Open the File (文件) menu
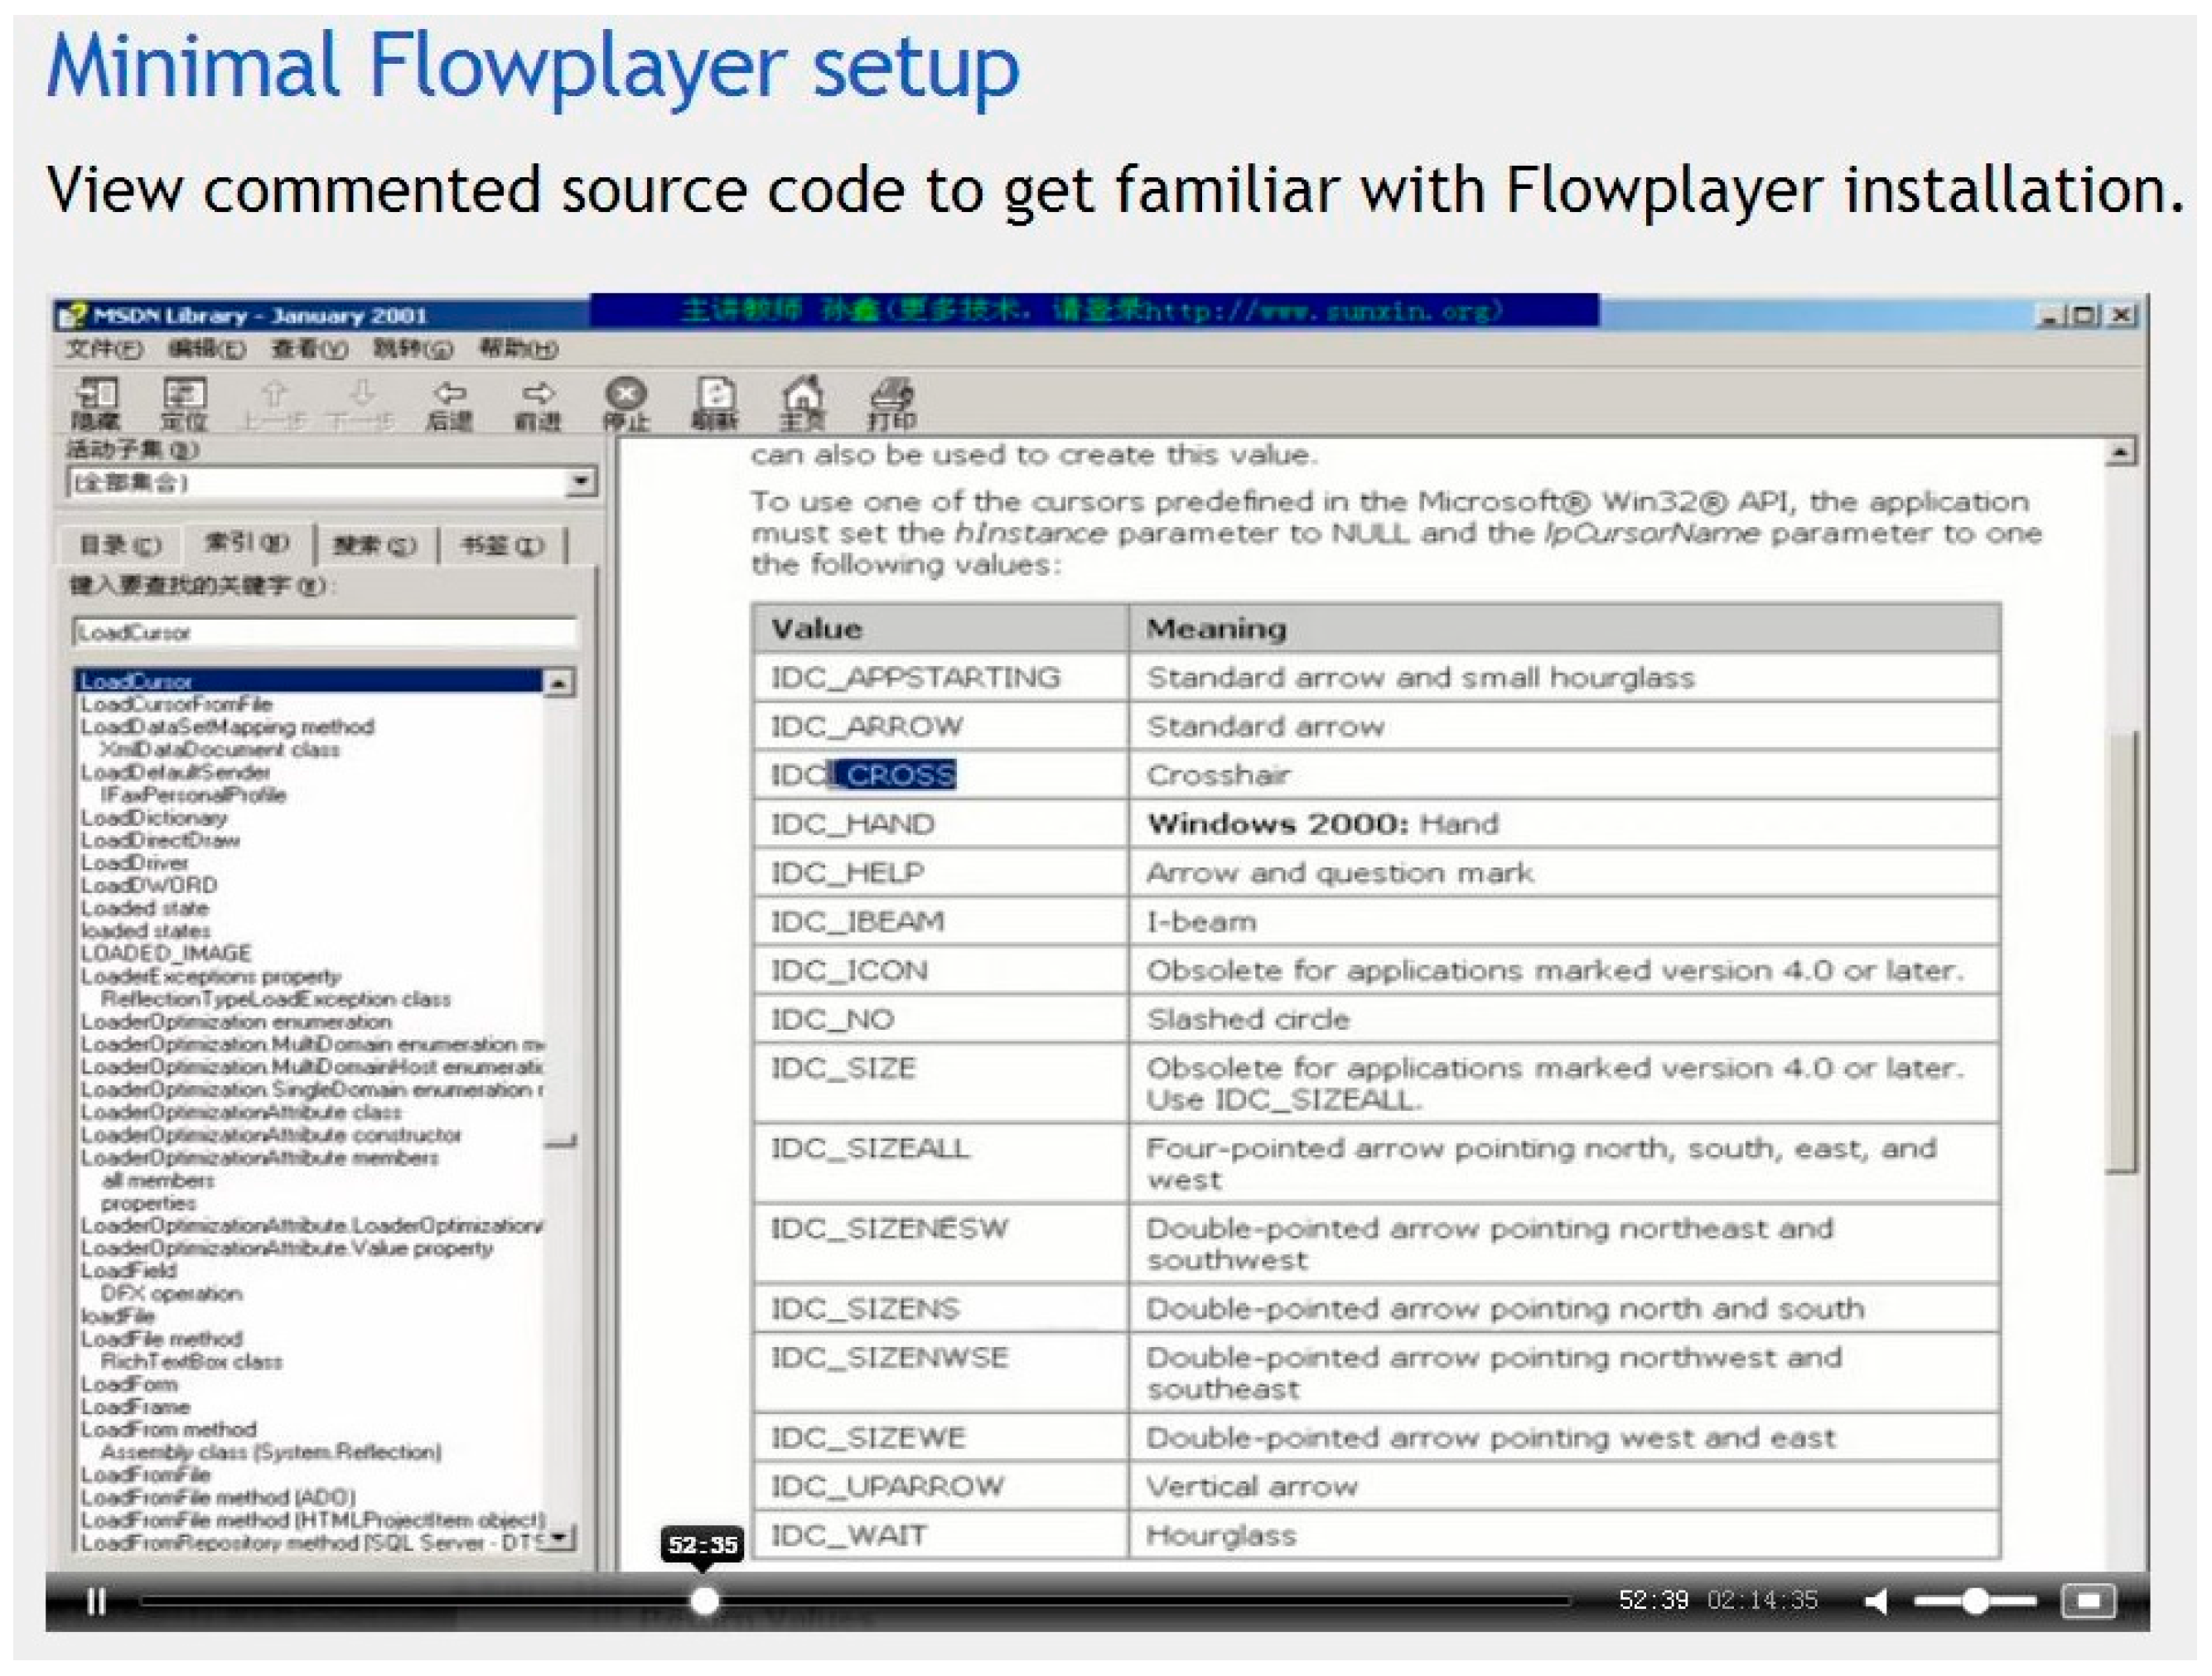This screenshot has height=1676, width=2212. click(x=103, y=349)
